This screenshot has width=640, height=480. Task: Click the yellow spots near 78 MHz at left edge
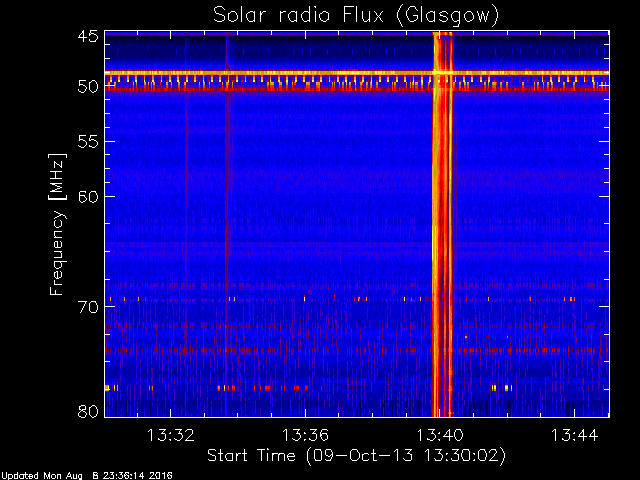[x=112, y=388]
